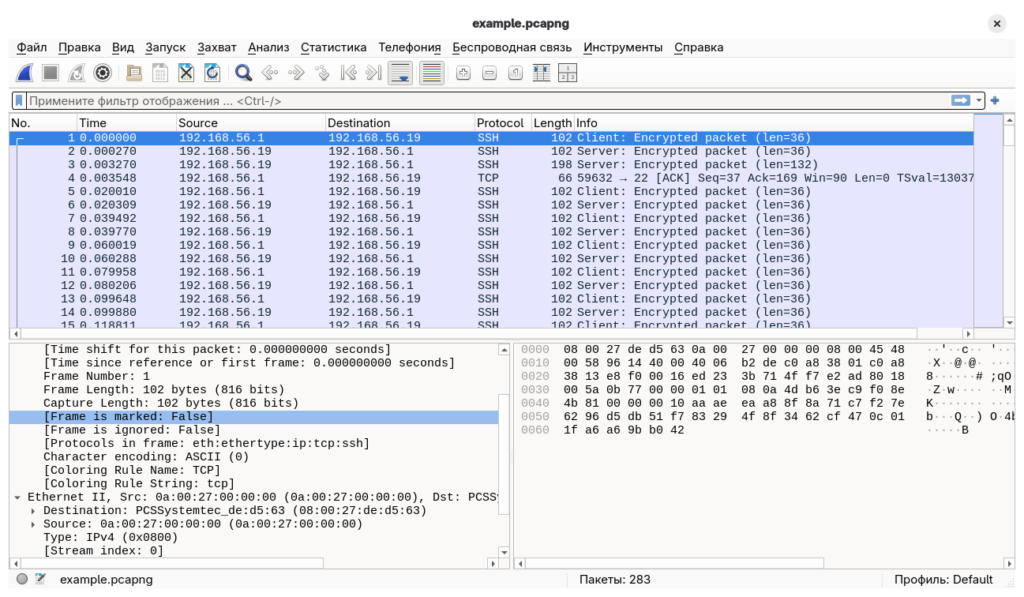Image resolution: width=1024 pixels, height=597 pixels.
Task: Jump to the first packet
Action: click(x=348, y=73)
